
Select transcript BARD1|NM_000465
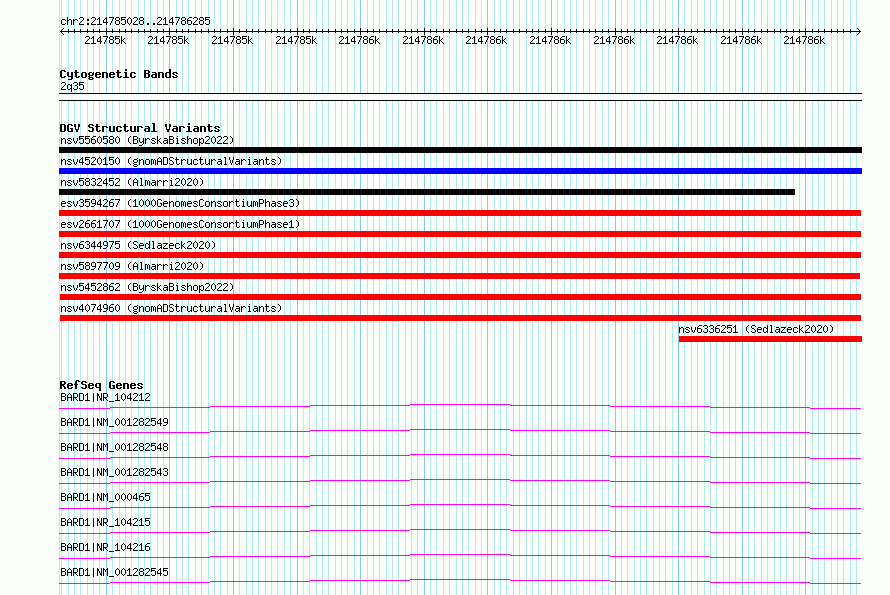[x=105, y=497]
